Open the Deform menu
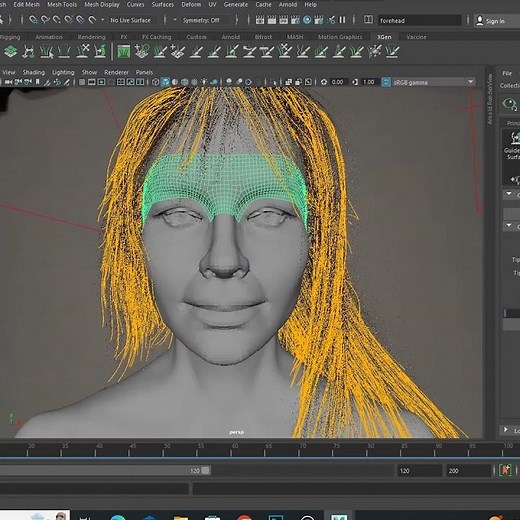 [191, 4]
